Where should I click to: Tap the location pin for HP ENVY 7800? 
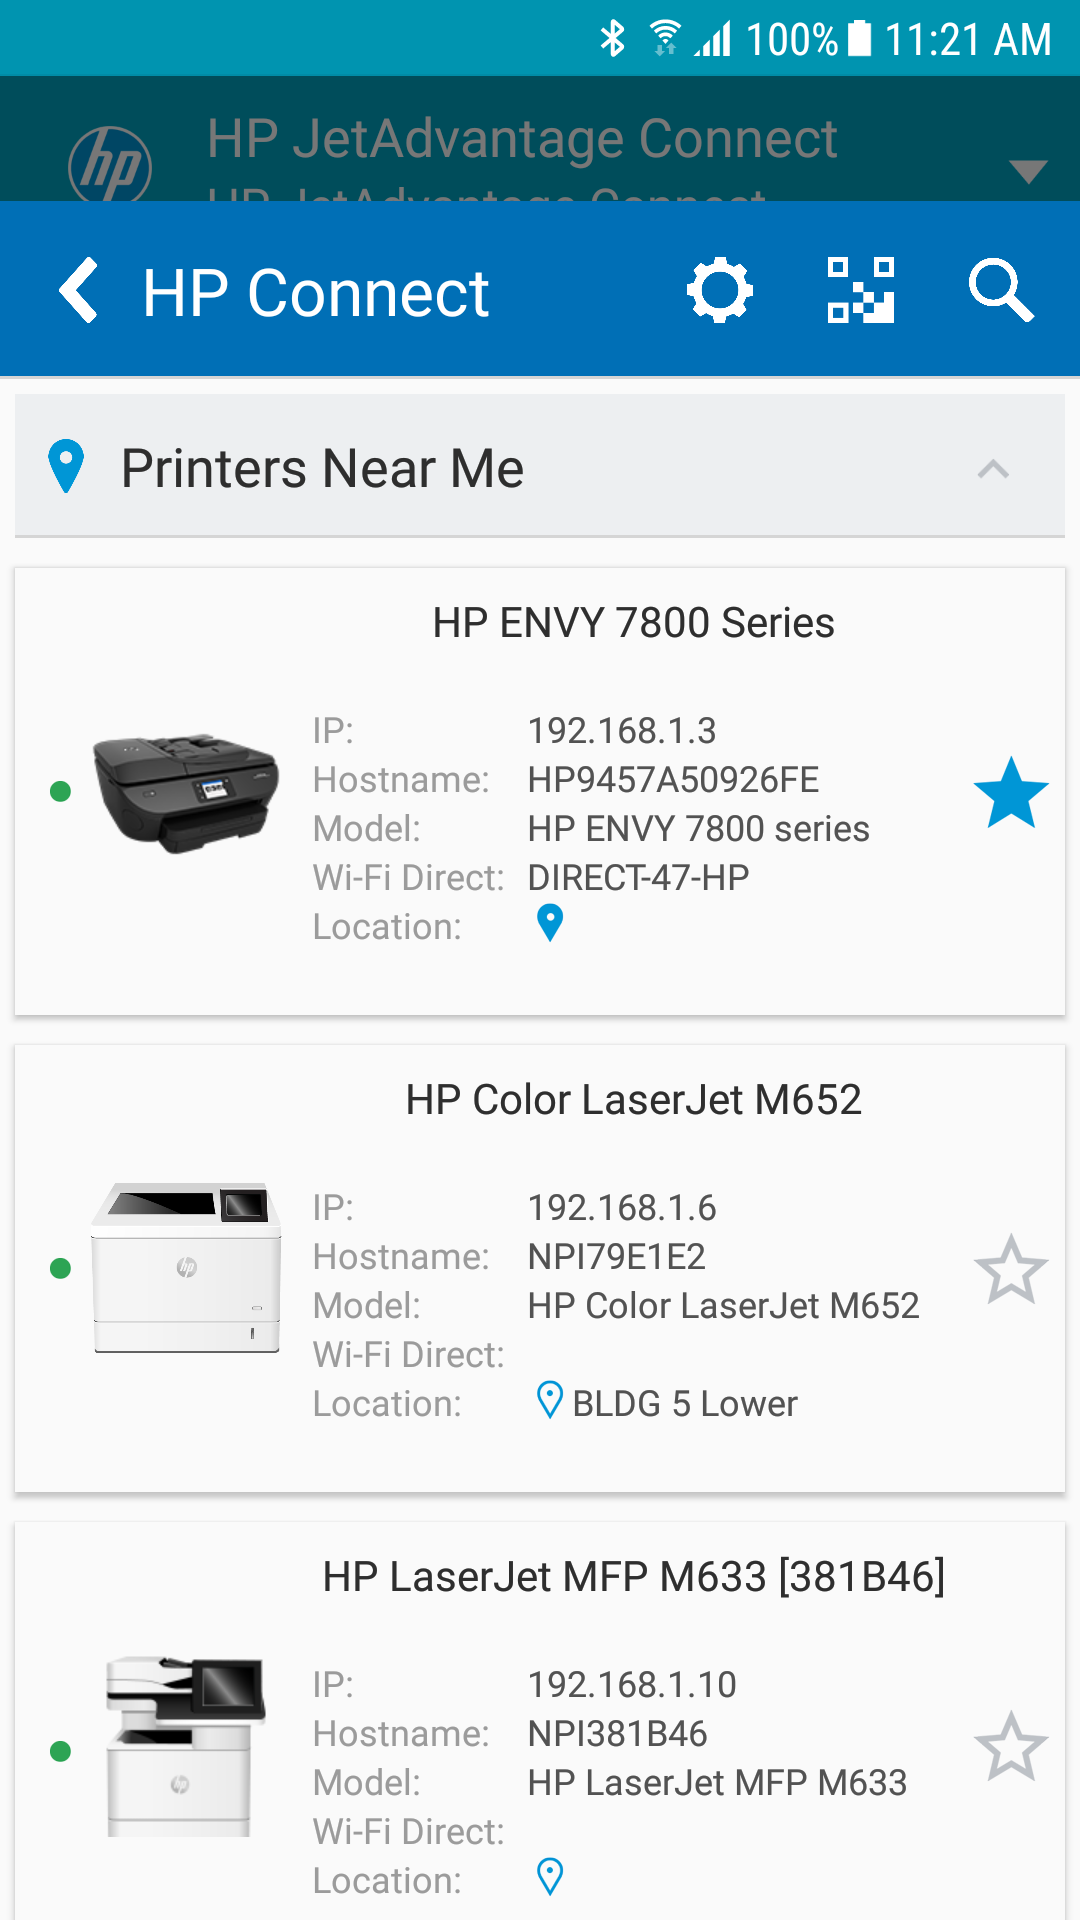tap(550, 923)
